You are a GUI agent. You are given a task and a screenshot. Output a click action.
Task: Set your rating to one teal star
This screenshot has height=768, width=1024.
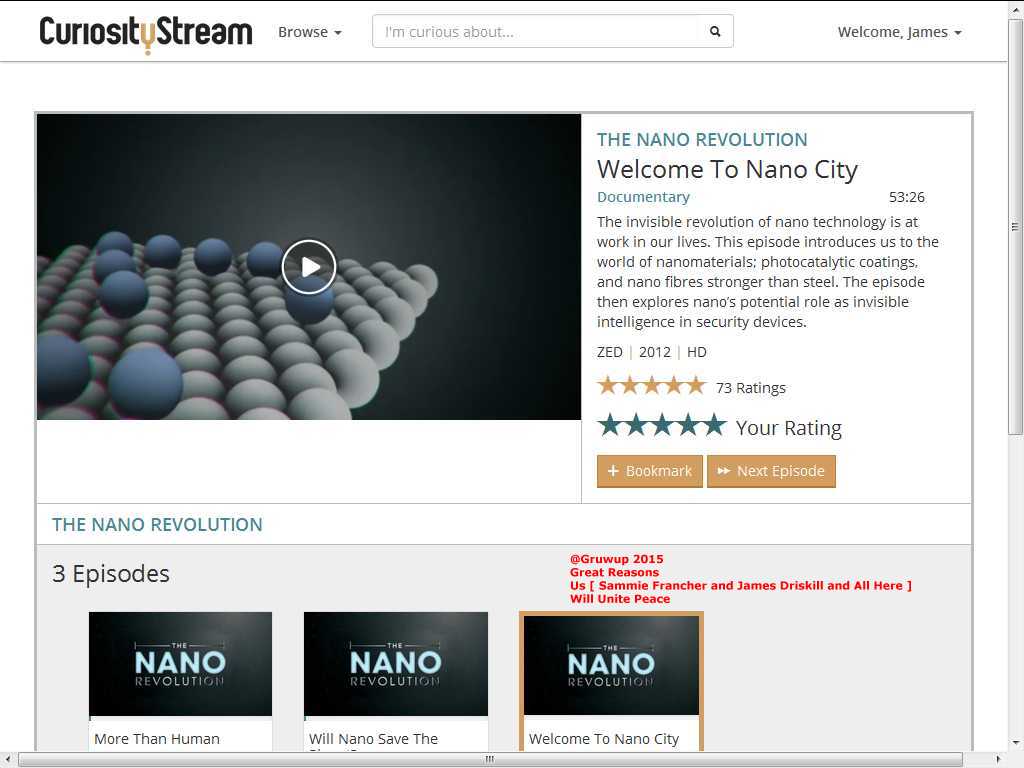pos(610,425)
